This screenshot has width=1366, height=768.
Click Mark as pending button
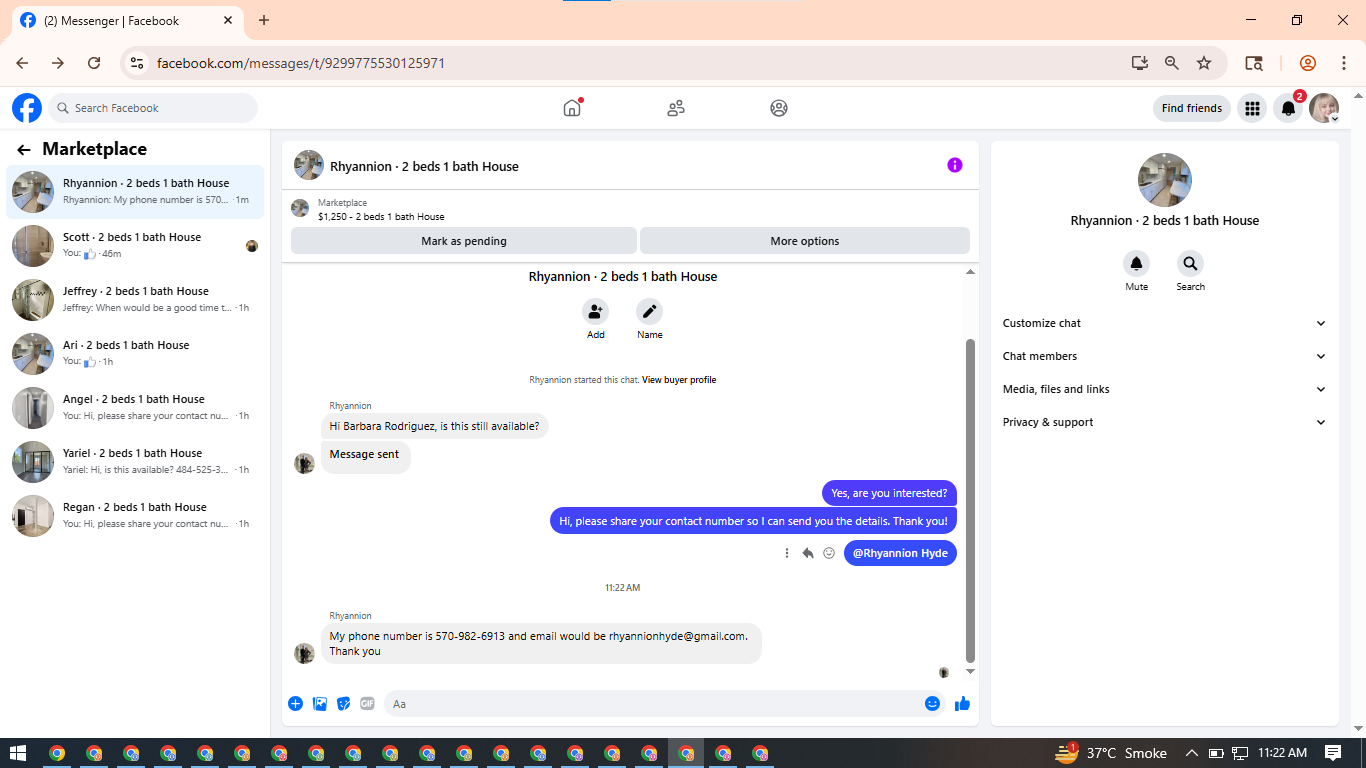pos(464,241)
